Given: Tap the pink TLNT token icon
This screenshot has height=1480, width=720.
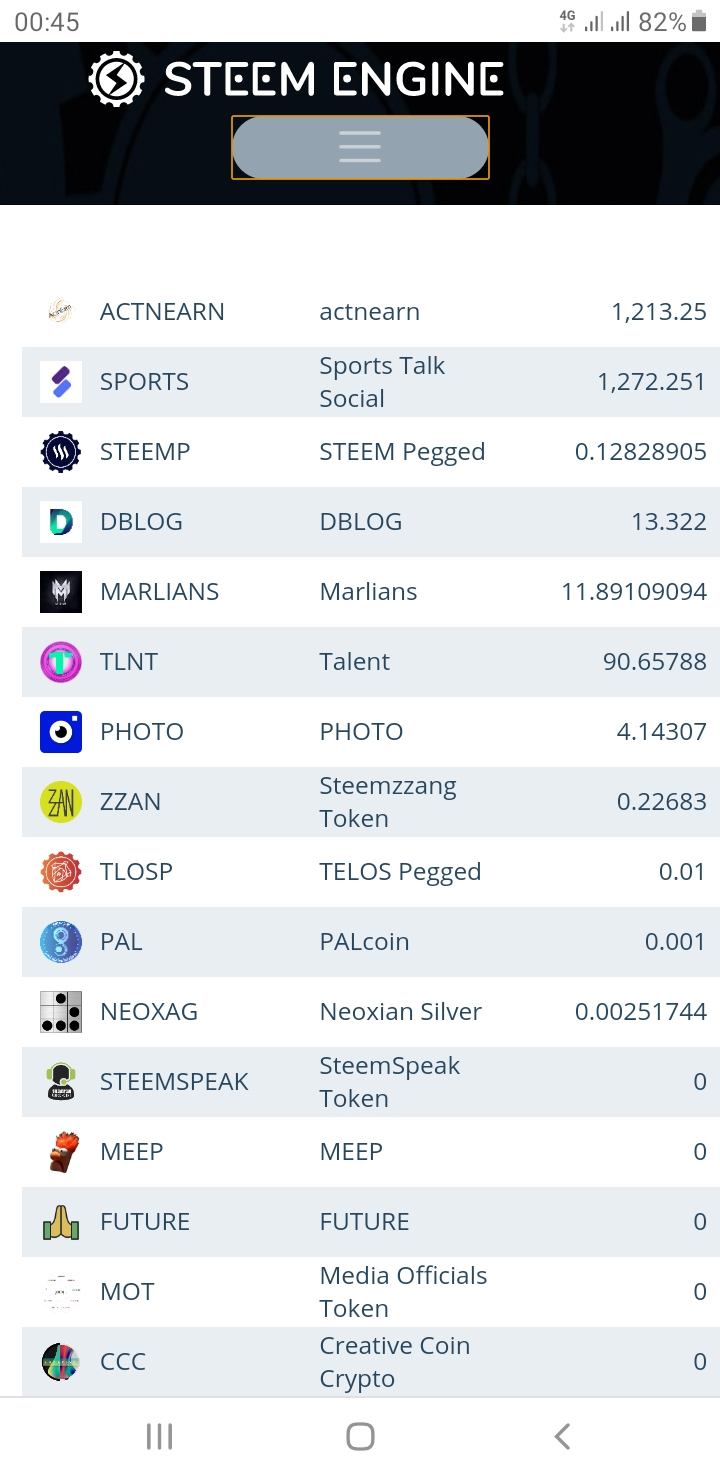Looking at the screenshot, I should [61, 662].
